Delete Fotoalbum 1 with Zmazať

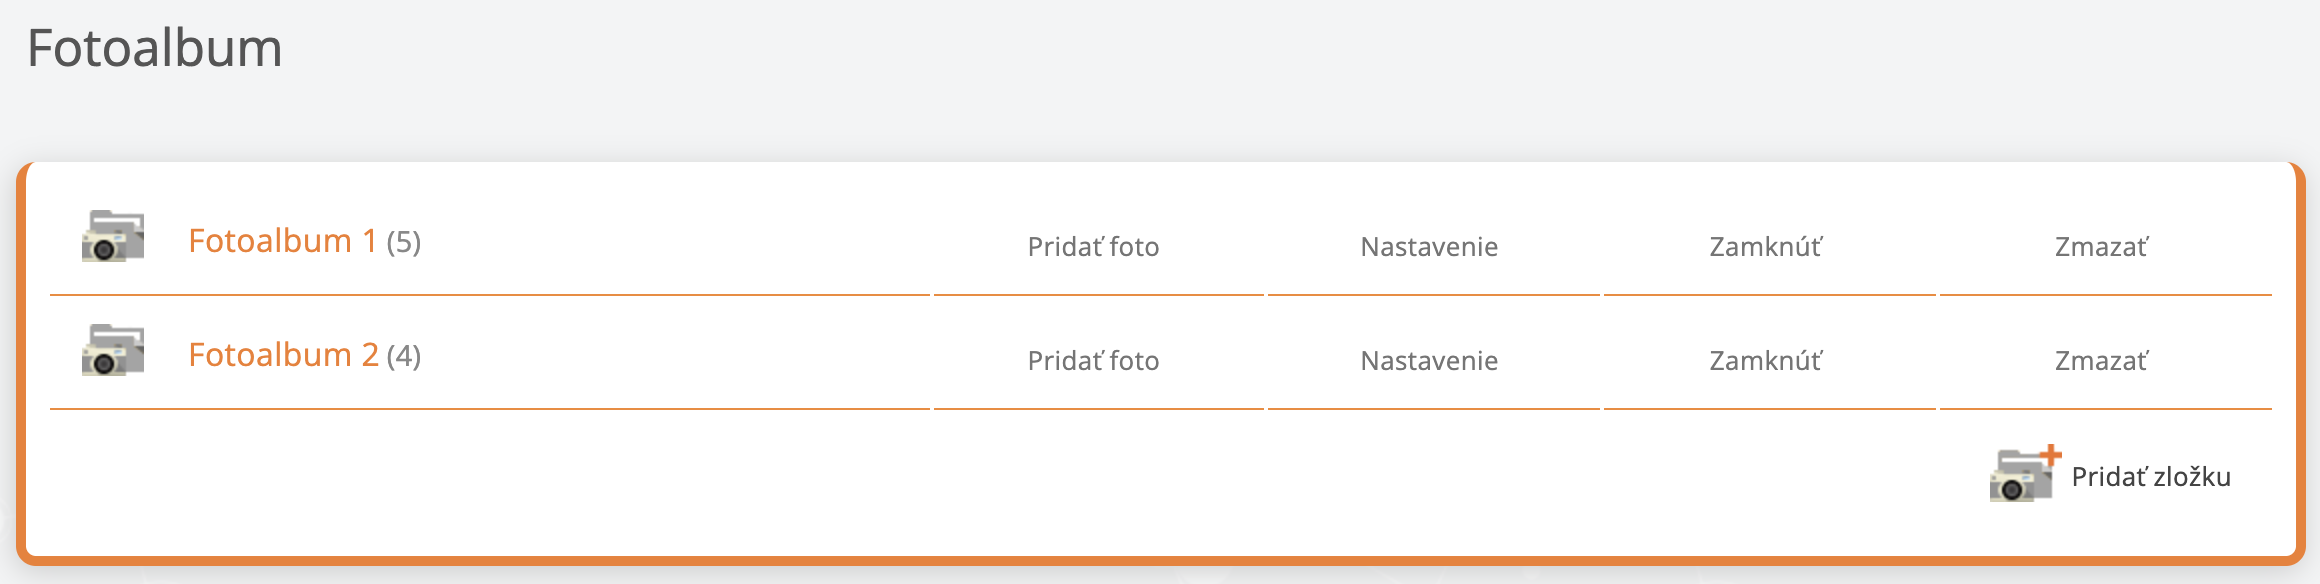pos(2101,247)
